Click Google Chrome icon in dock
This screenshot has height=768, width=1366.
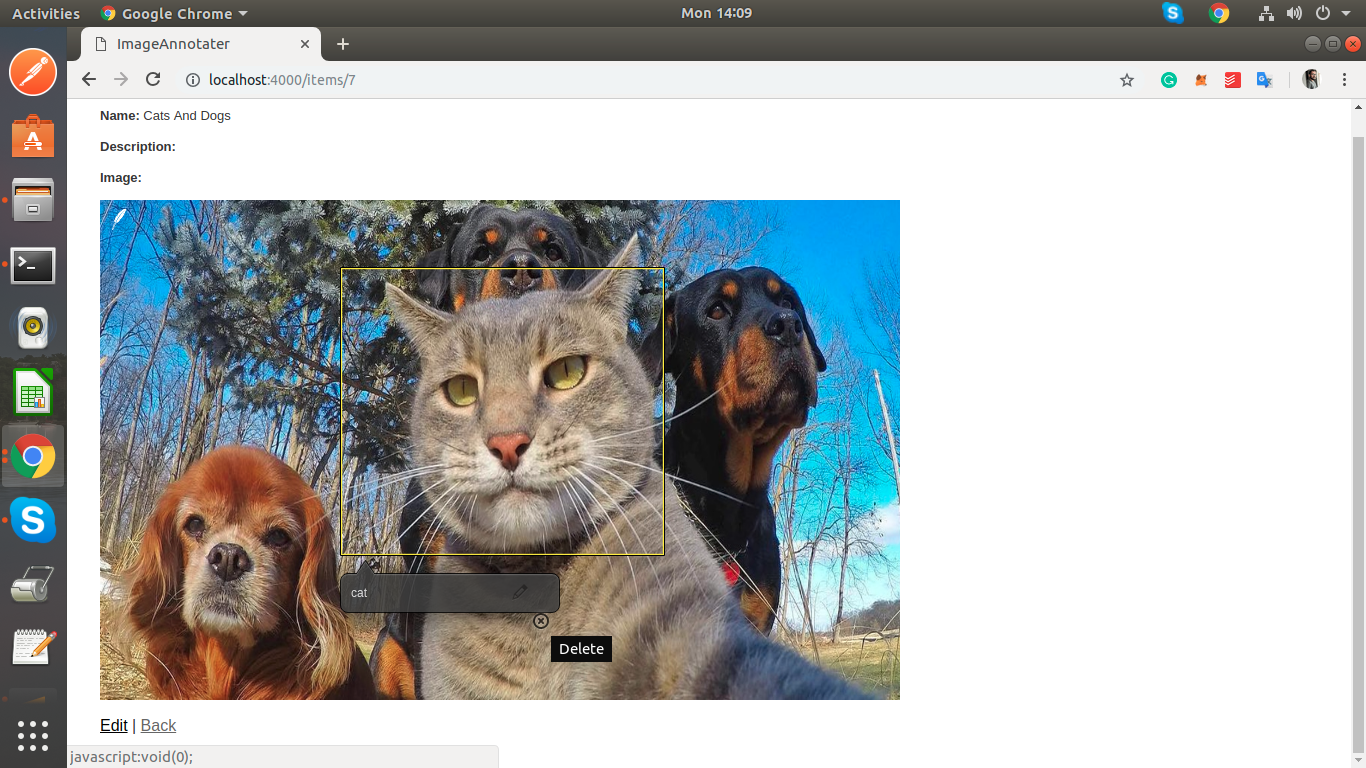coord(33,457)
